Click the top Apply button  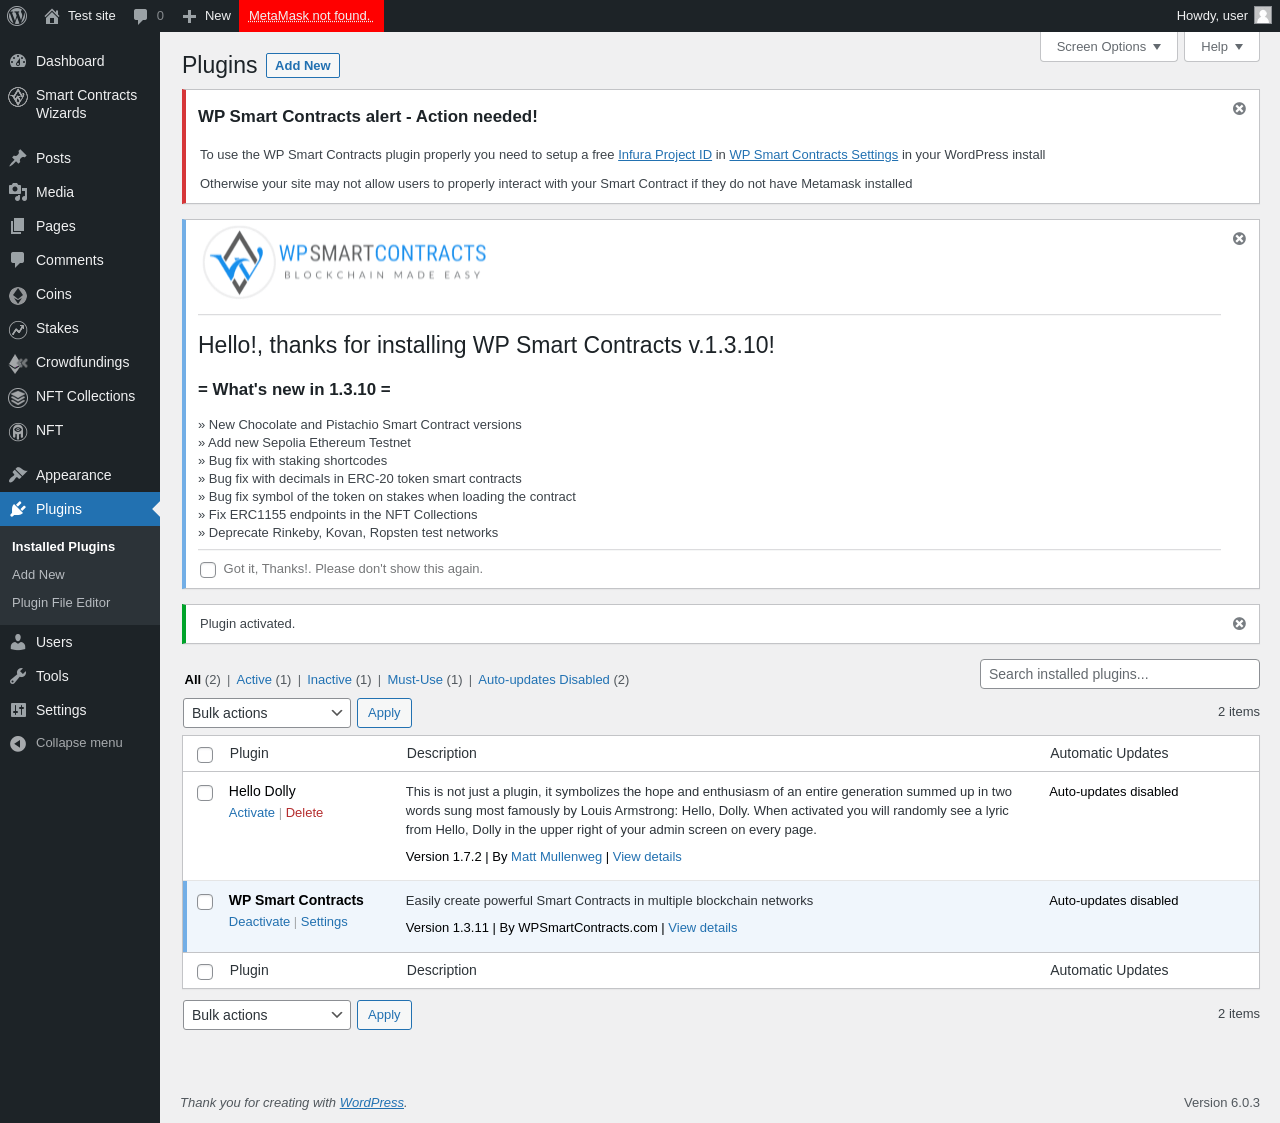[384, 713]
